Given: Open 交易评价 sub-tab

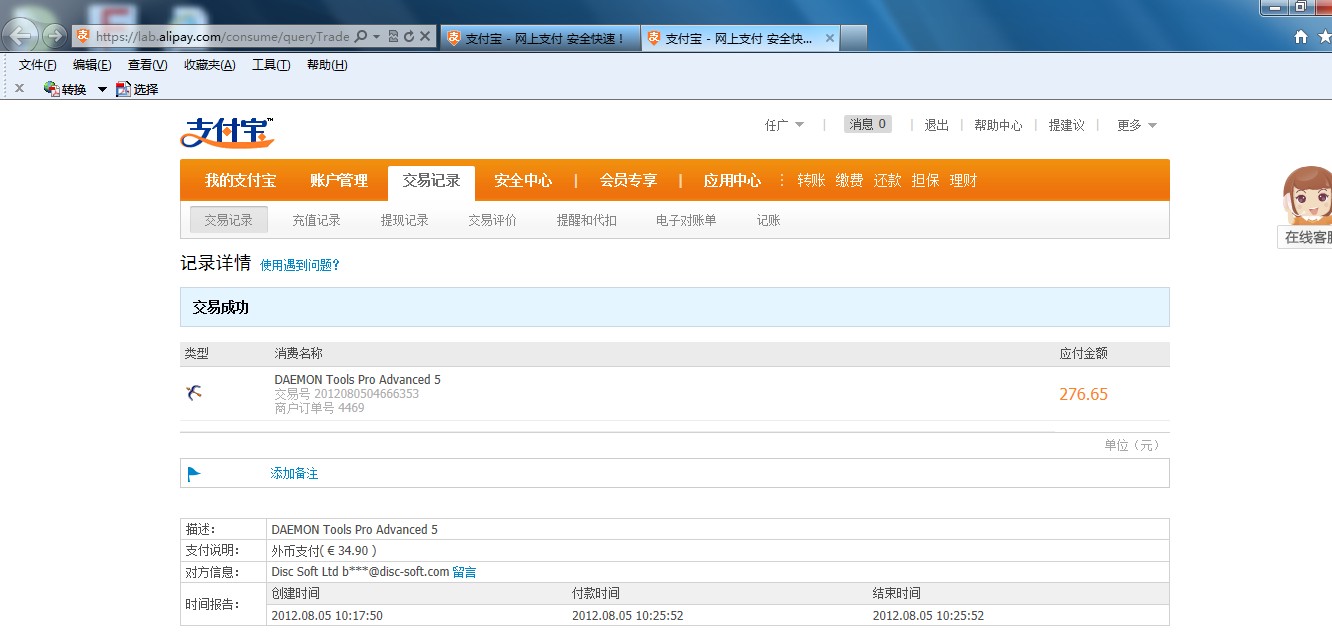Looking at the screenshot, I should coord(492,220).
